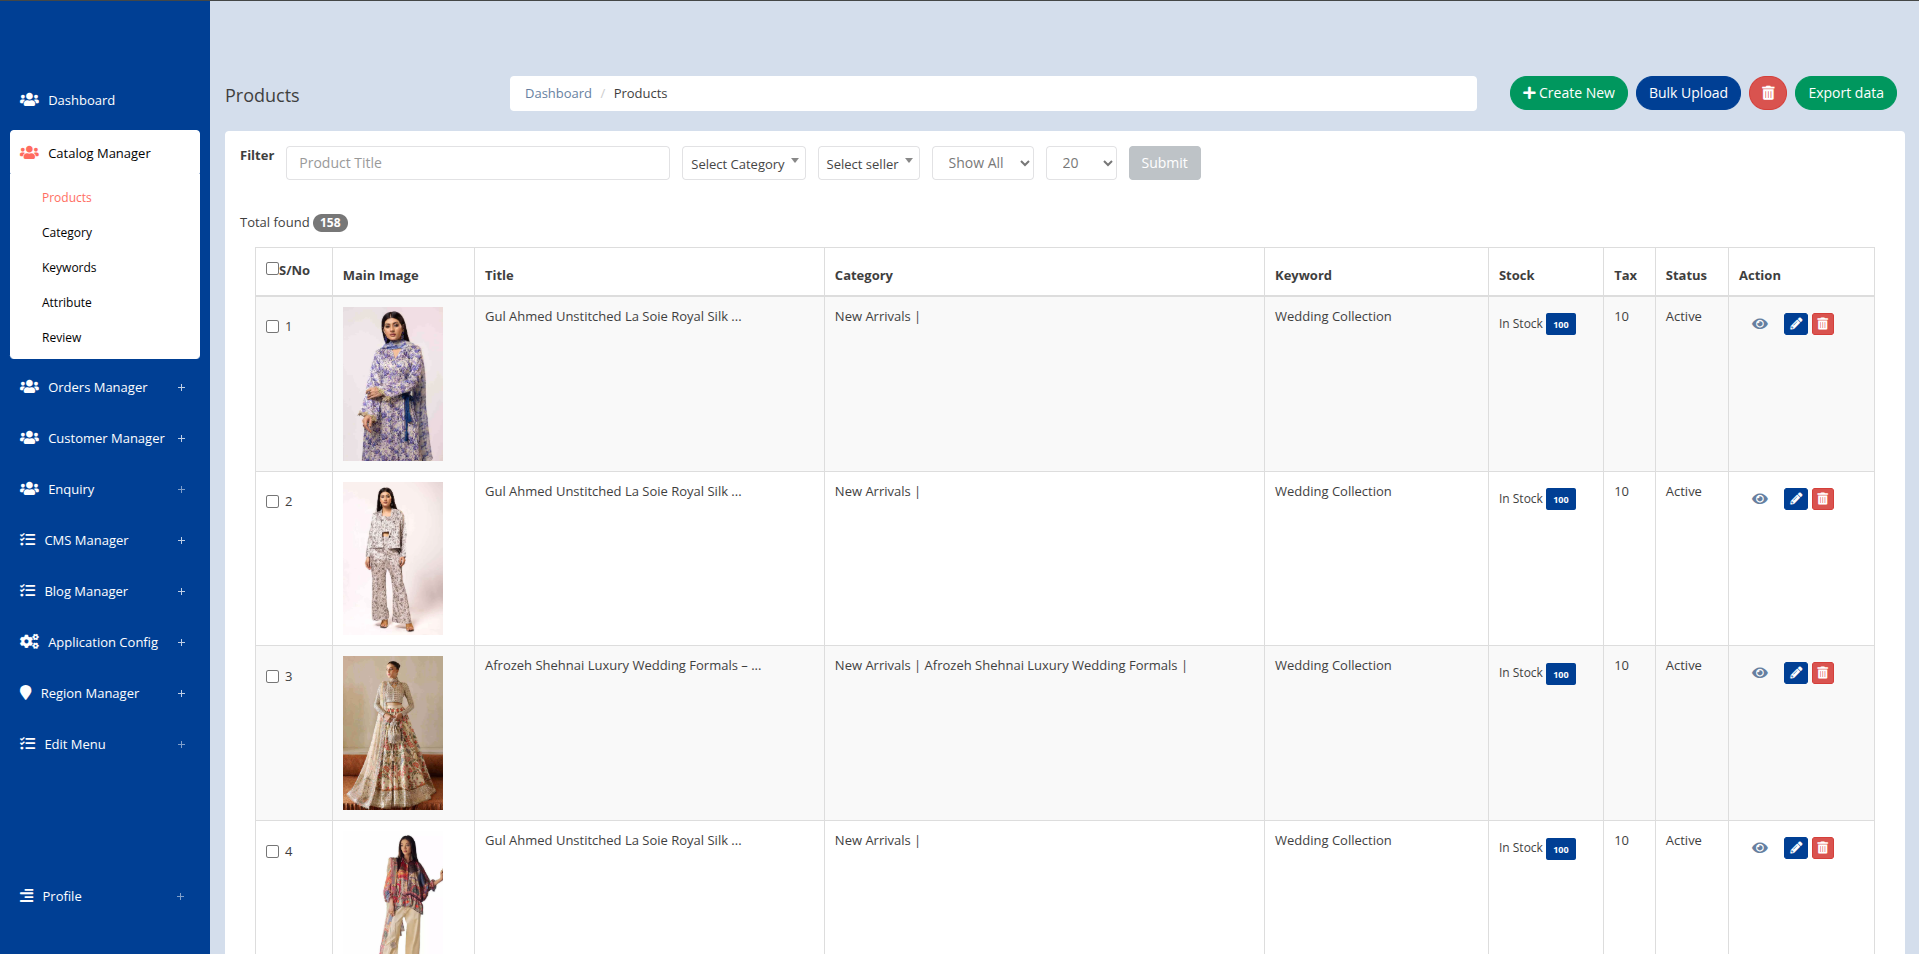Expand Profile with plus sign
Viewport: 1919px width, 954px height.
pos(181,896)
